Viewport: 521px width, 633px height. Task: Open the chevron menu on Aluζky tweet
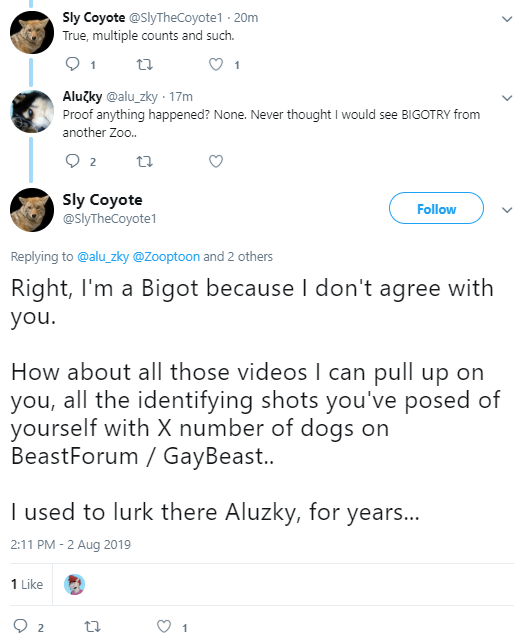tap(507, 98)
